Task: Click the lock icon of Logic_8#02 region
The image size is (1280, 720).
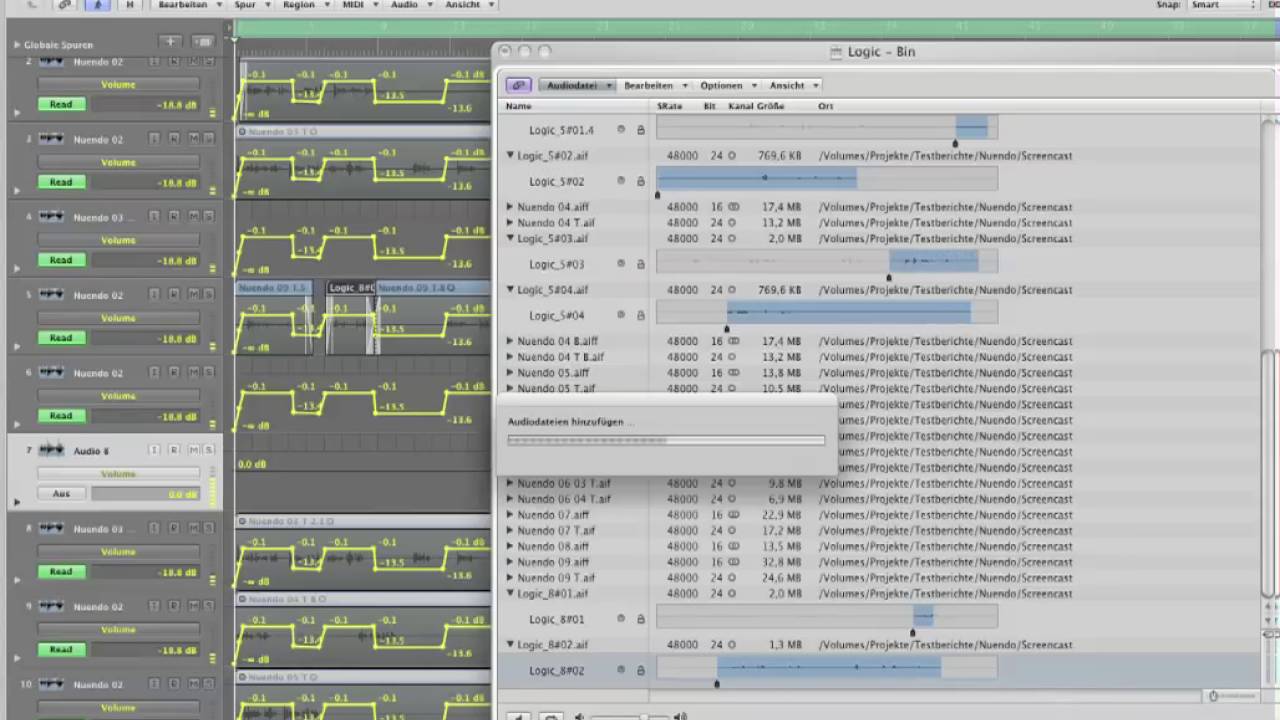Action: (x=641, y=670)
